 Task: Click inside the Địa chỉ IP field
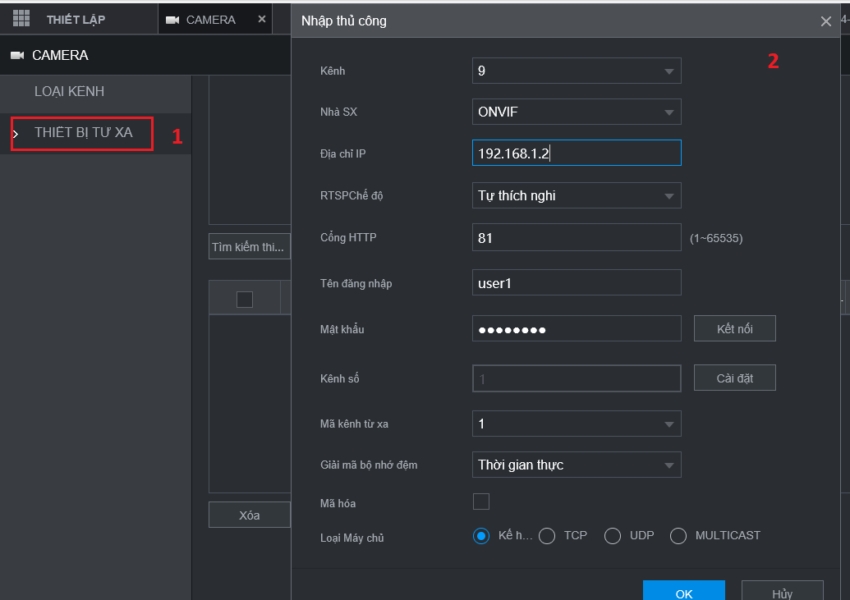pos(576,153)
